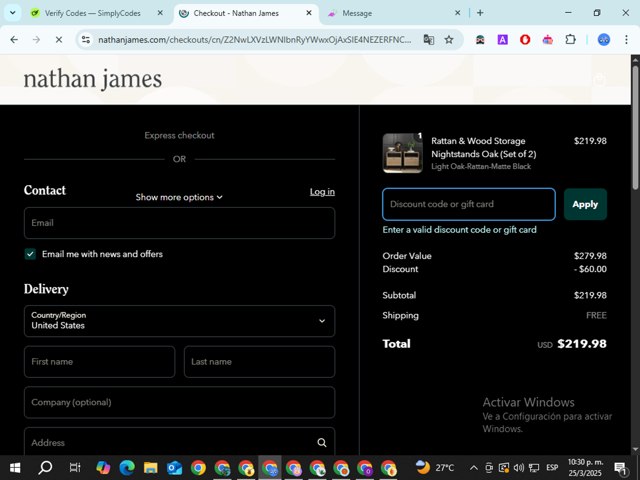
Task: Click the Address field
Action: (180, 442)
